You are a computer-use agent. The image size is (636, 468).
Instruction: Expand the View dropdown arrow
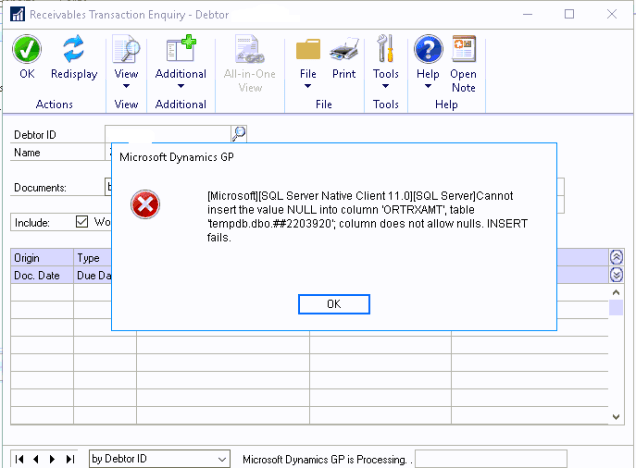point(126,86)
